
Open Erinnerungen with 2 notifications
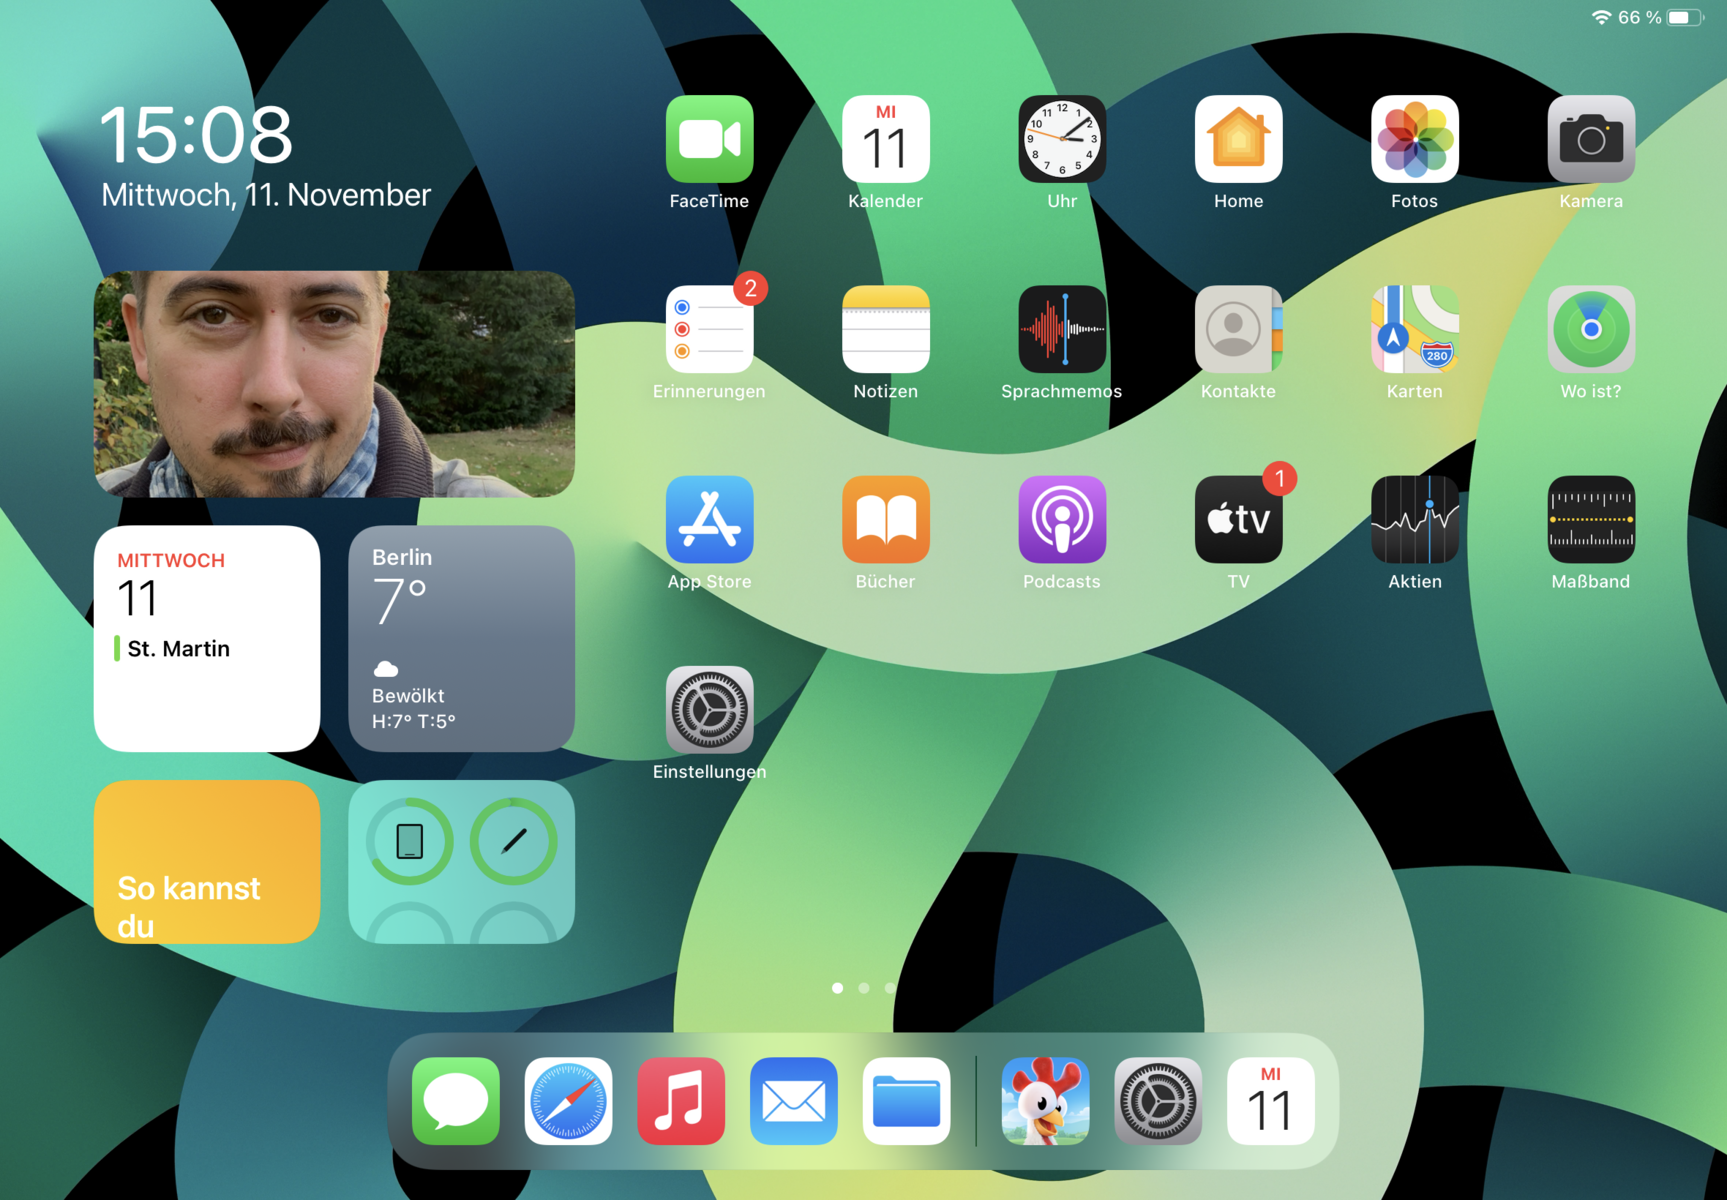point(709,329)
